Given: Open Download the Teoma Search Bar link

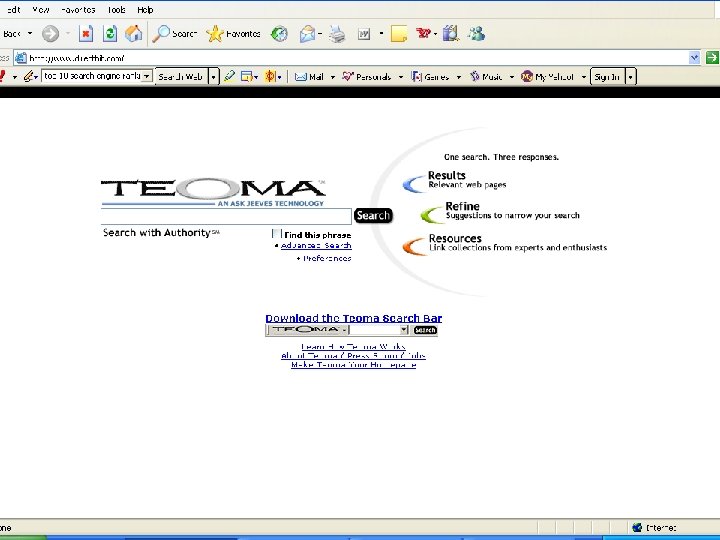Looking at the screenshot, I should point(354,318).
